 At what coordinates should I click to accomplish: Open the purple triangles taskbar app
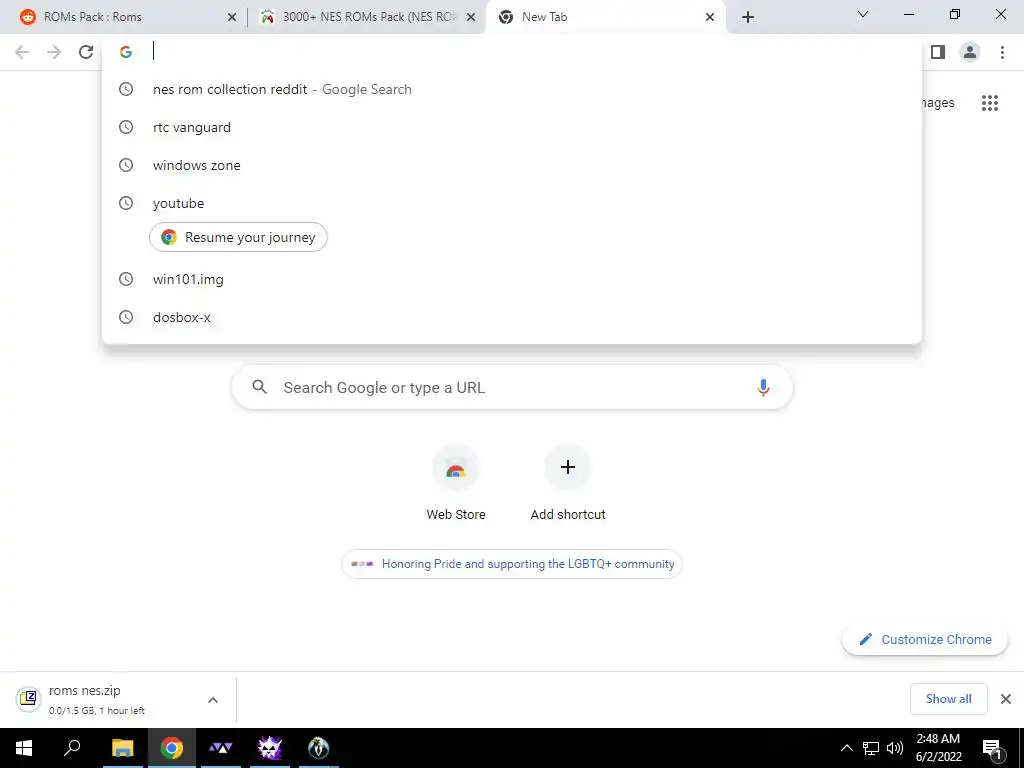coord(221,748)
